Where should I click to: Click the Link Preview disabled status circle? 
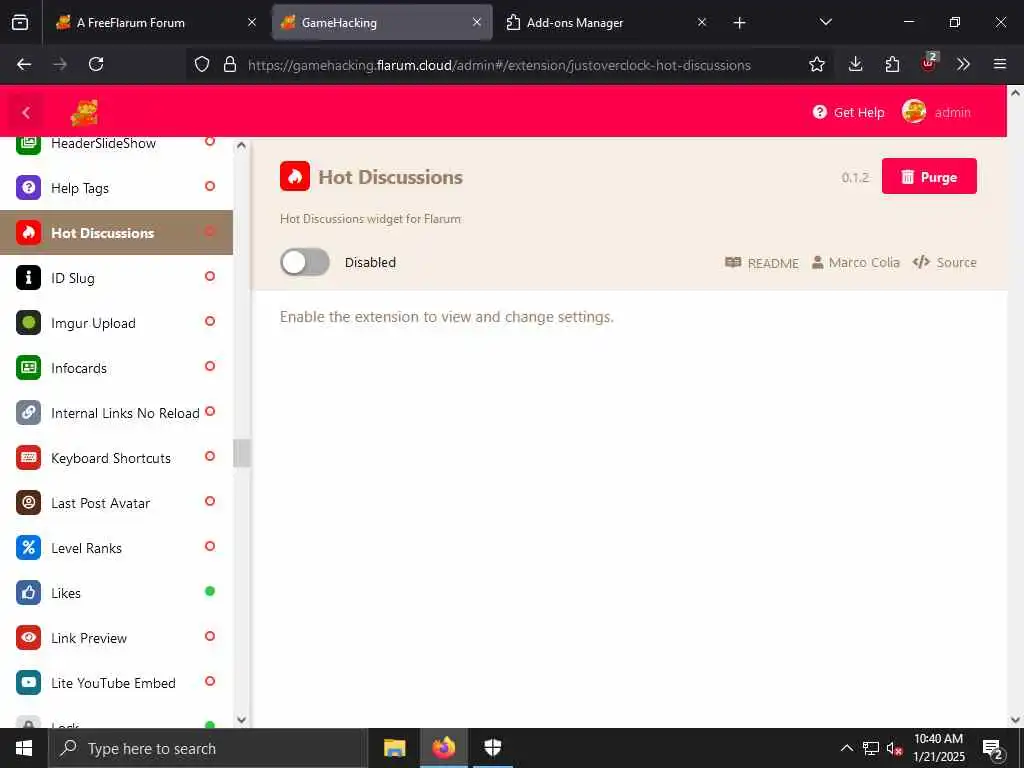click(210, 637)
